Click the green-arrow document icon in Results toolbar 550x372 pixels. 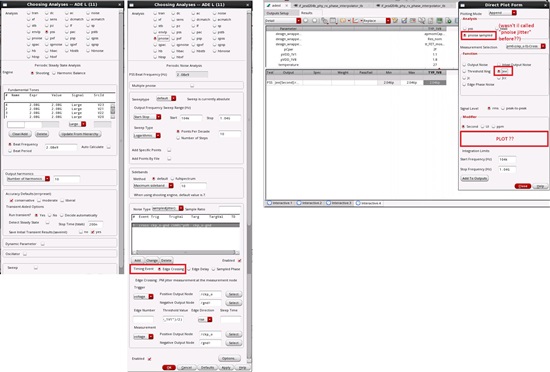pos(448,21)
